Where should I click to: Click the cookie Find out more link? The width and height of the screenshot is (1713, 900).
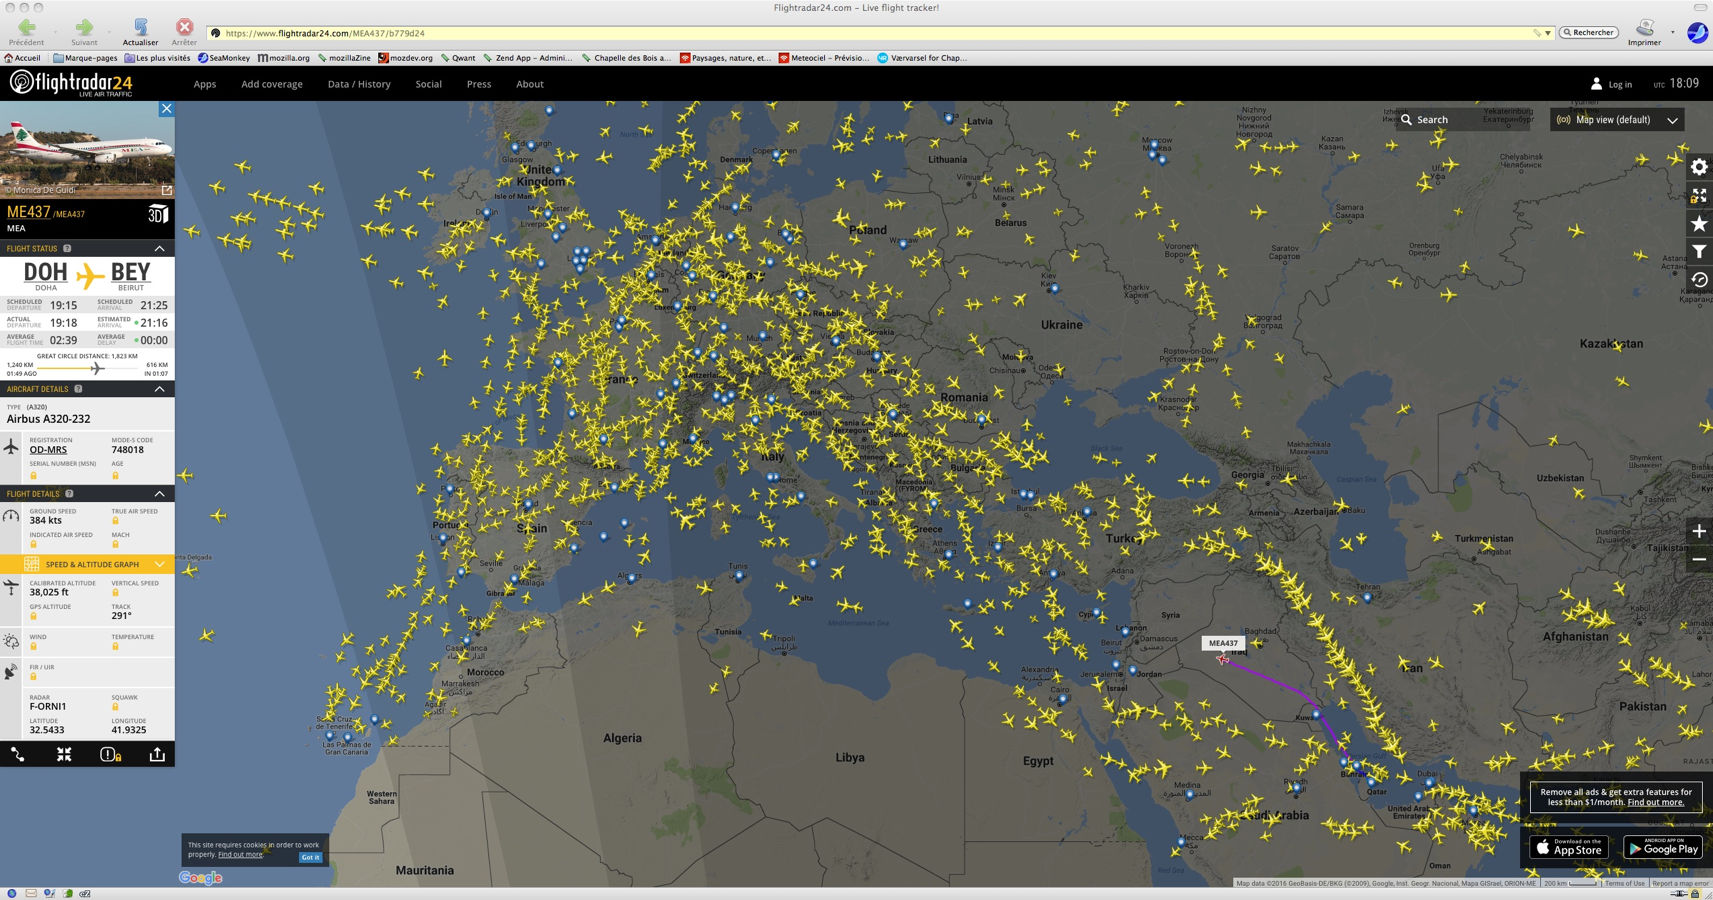click(240, 855)
